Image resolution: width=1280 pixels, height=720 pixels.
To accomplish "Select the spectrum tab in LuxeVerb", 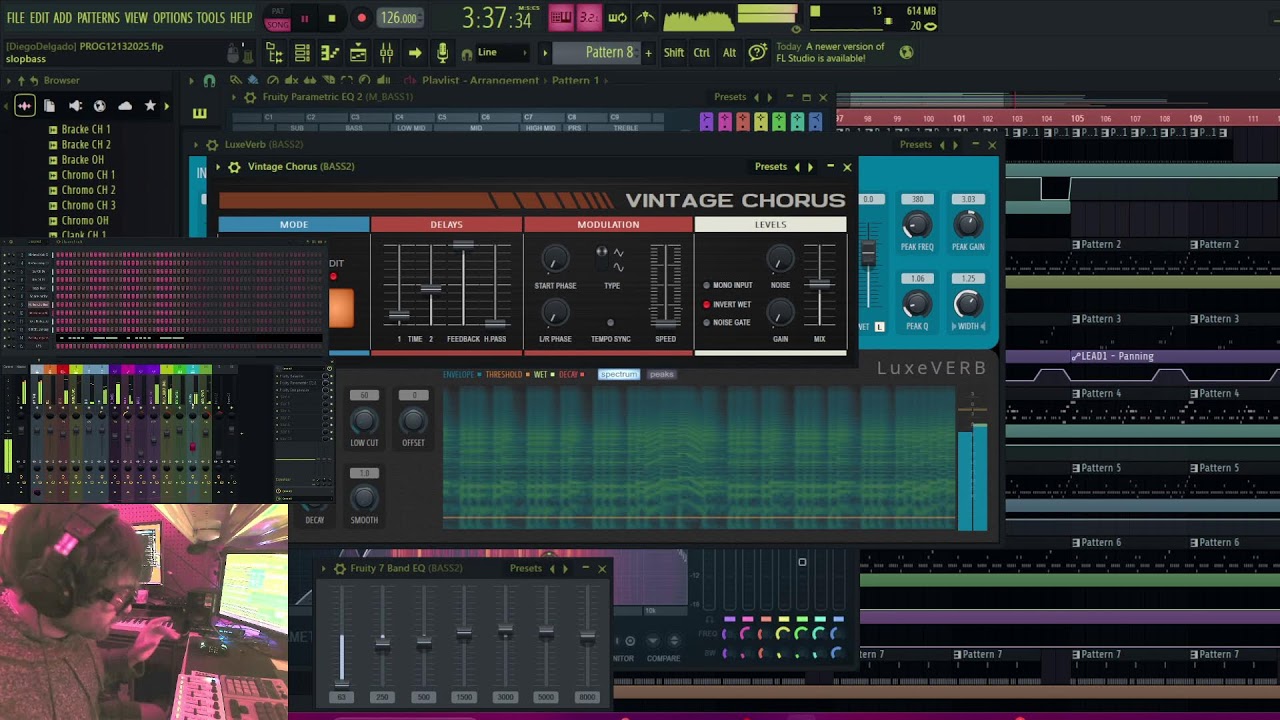I will tap(618, 375).
